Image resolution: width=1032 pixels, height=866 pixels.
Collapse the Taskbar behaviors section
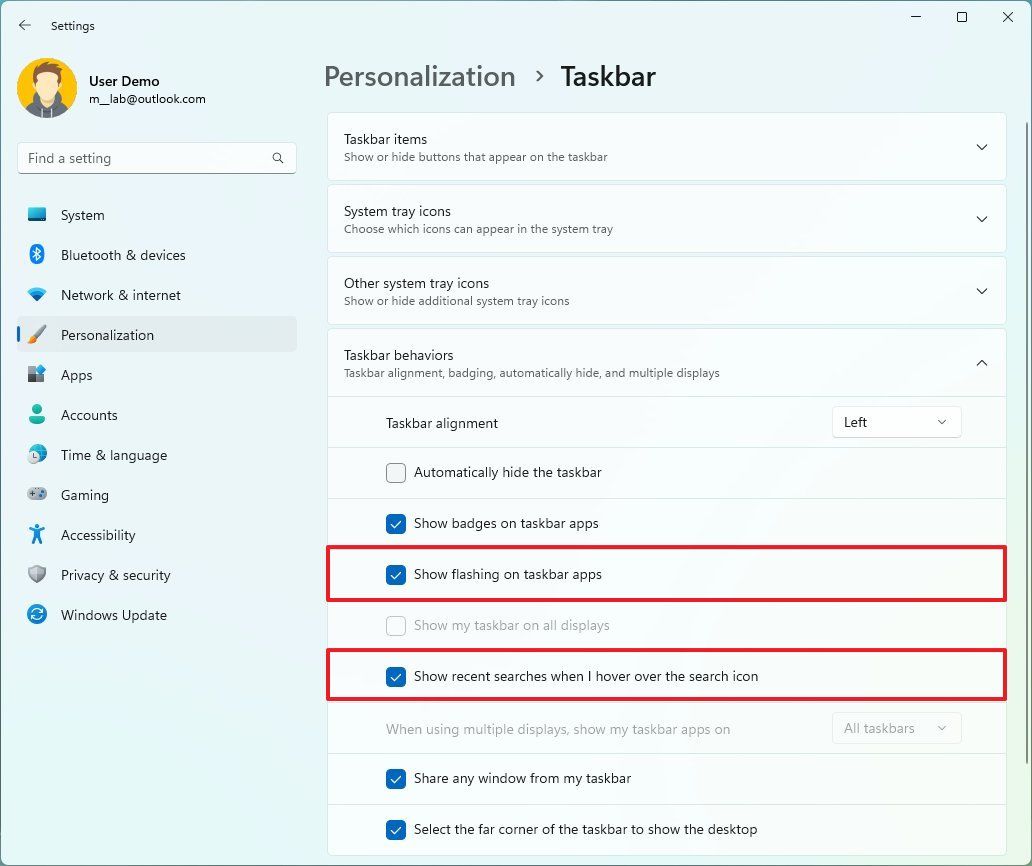981,363
